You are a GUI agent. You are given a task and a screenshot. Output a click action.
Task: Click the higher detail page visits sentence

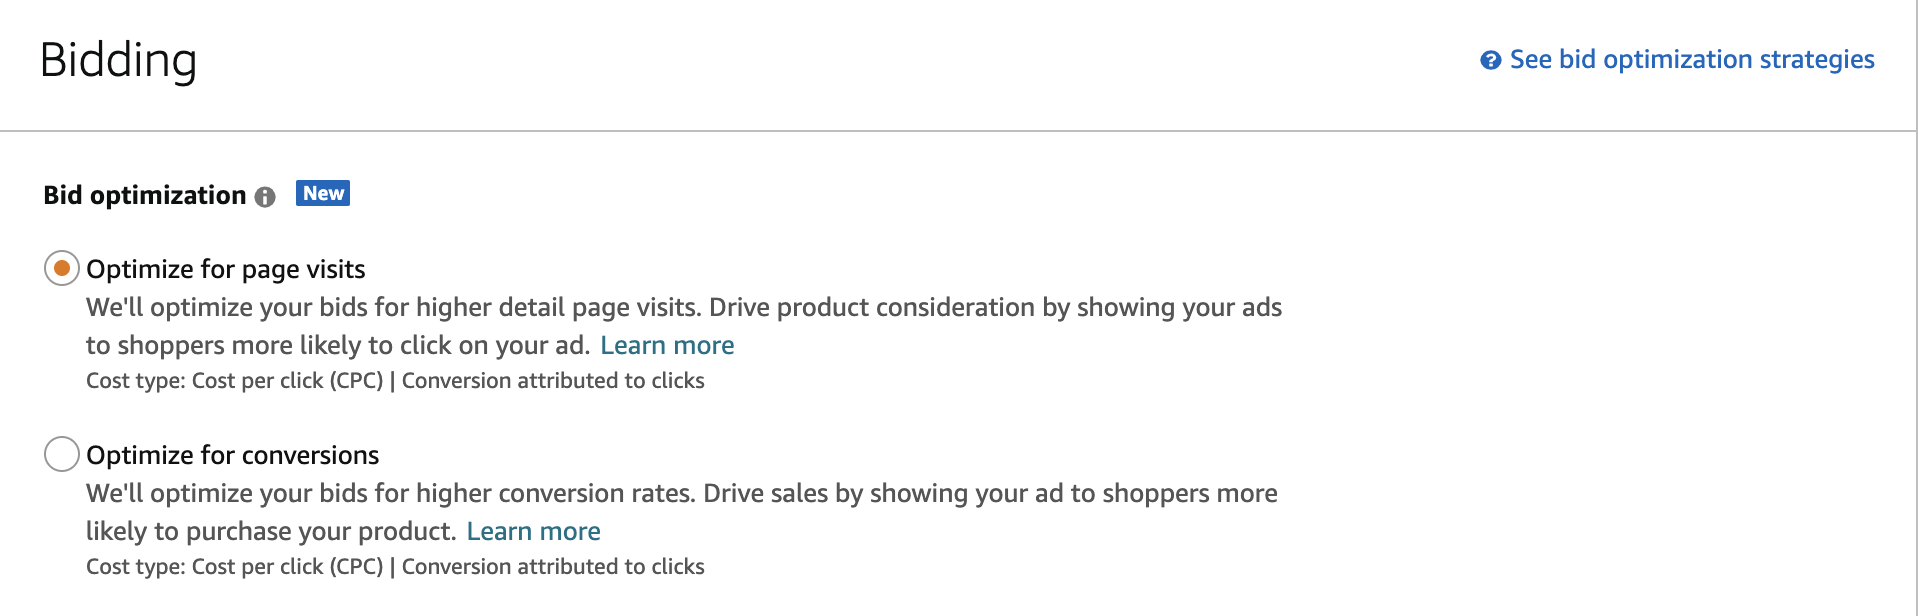pos(394,307)
